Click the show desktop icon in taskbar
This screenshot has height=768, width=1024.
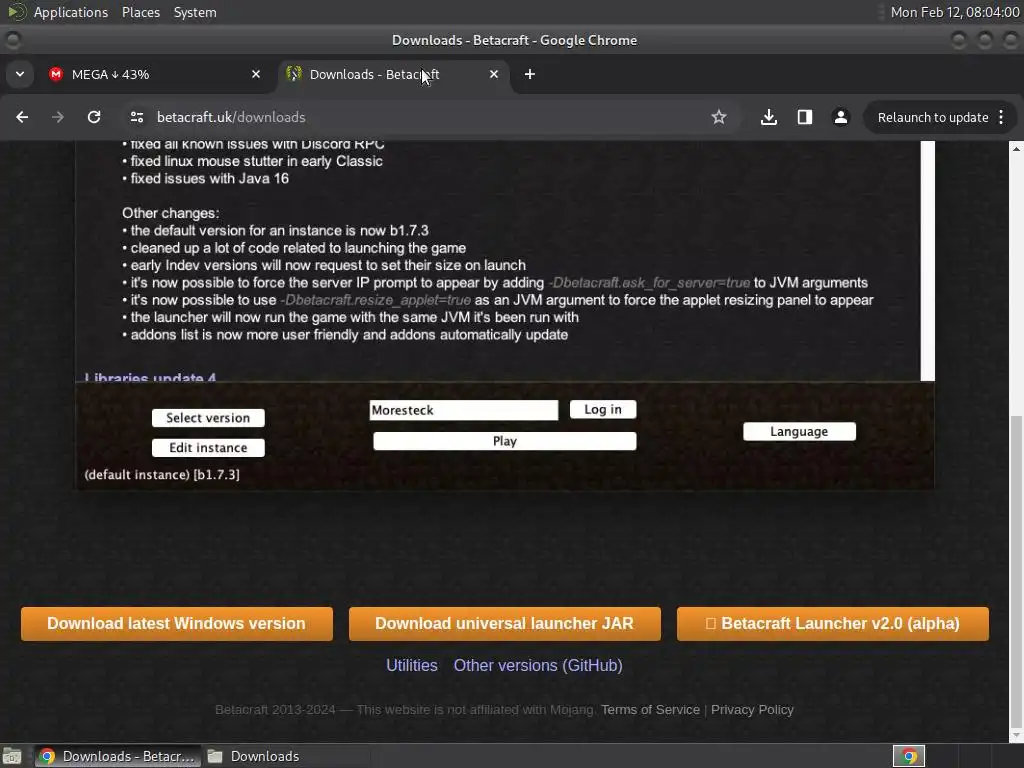point(12,756)
